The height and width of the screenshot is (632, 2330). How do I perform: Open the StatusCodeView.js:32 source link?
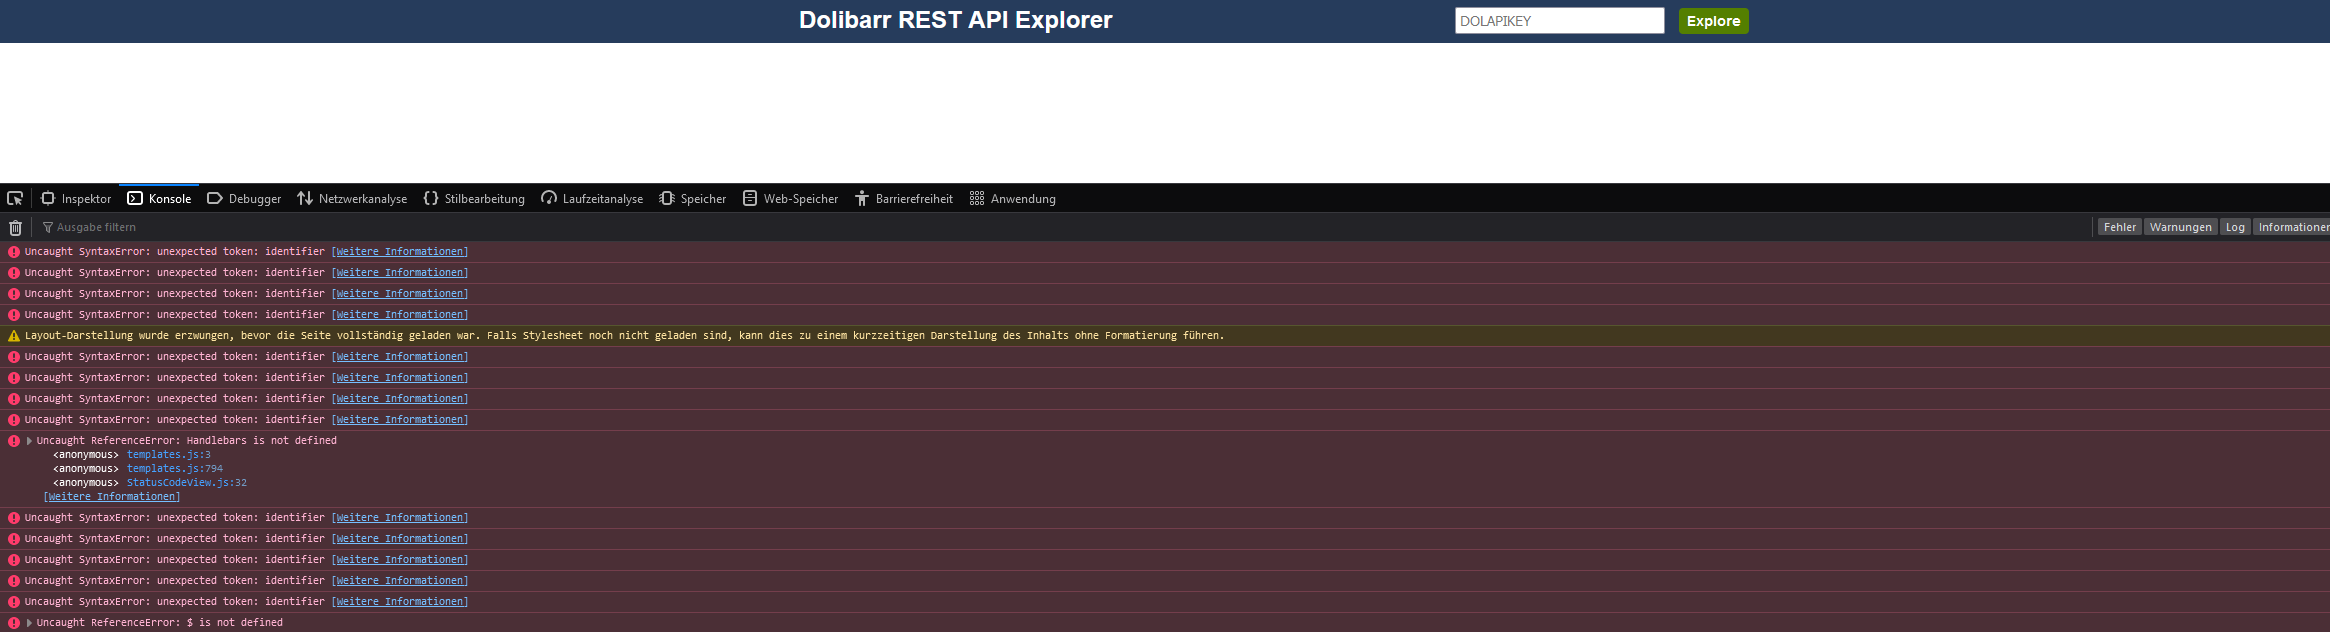[x=187, y=483]
